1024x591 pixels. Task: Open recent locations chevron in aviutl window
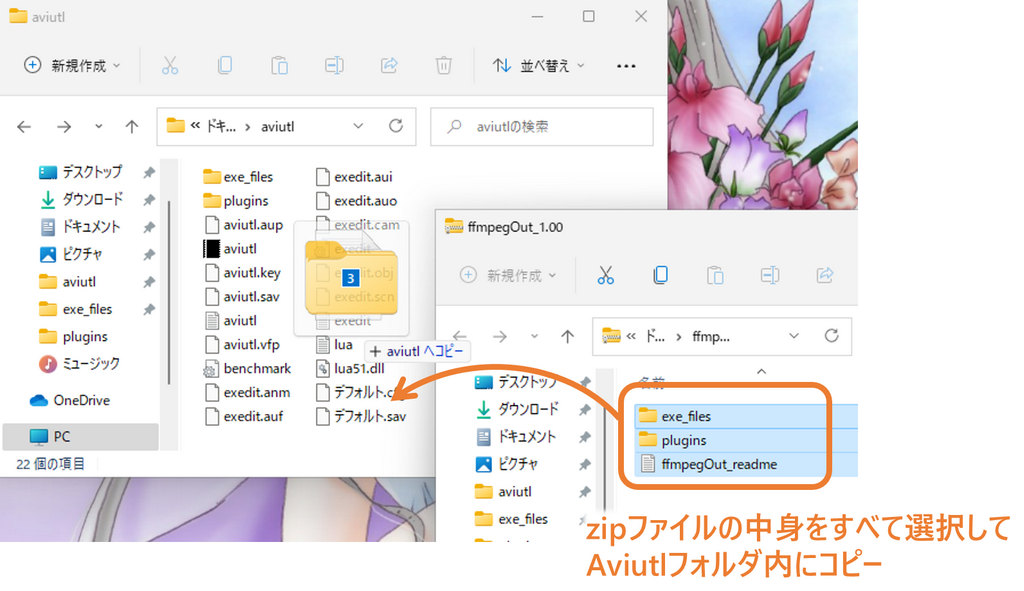click(99, 127)
